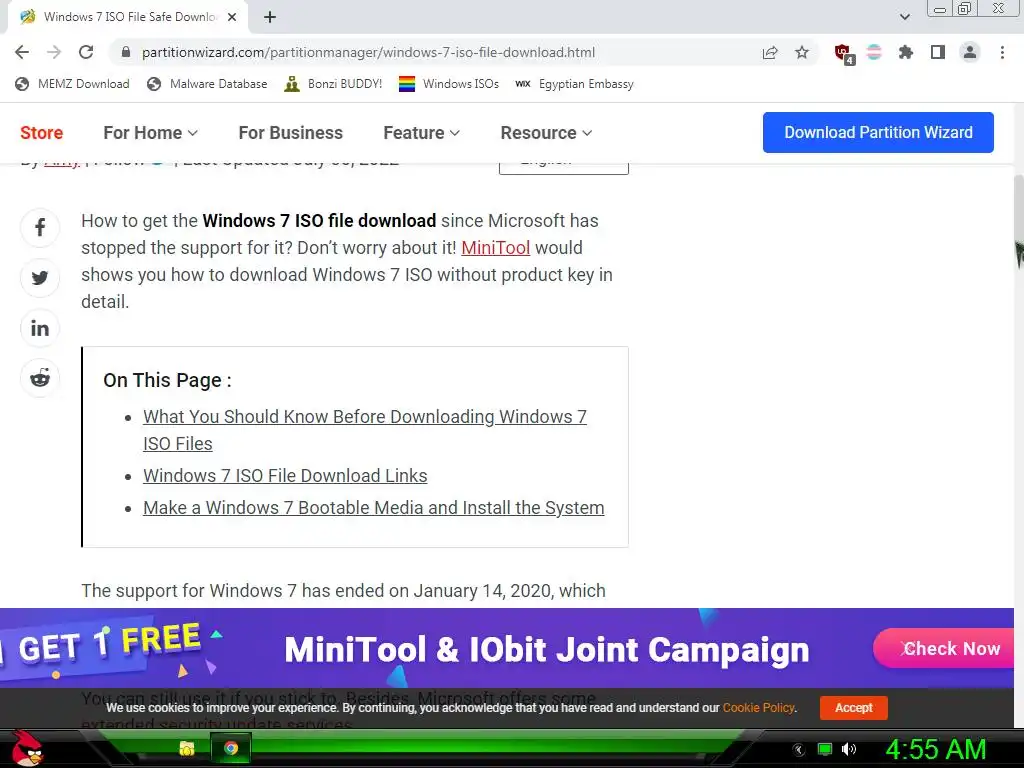Click the 4:55 AM taskbar clock
The image size is (1024, 768).
pos(935,749)
